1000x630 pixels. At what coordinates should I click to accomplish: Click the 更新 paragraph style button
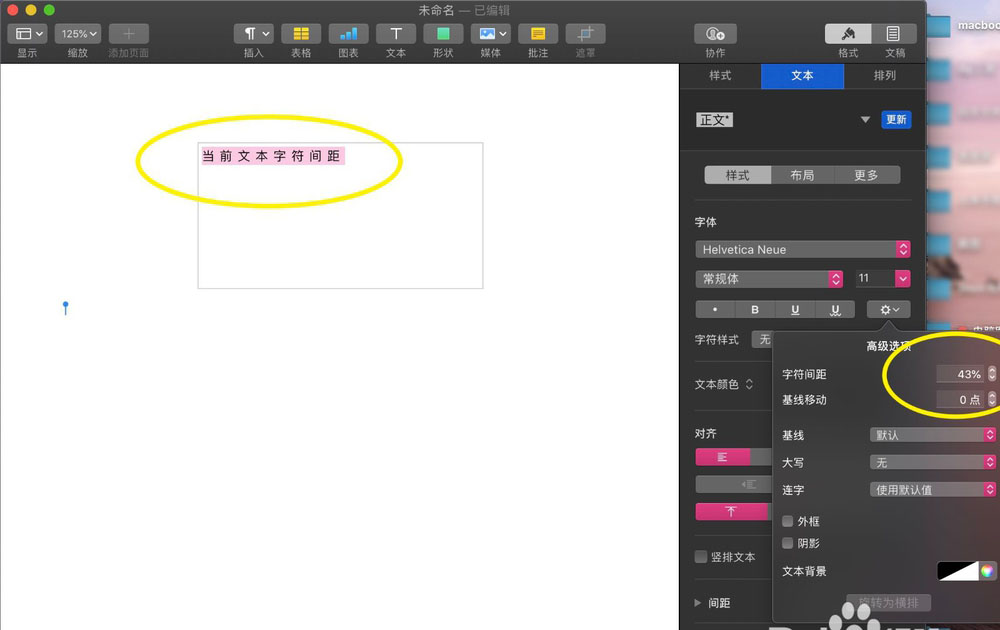coord(895,119)
